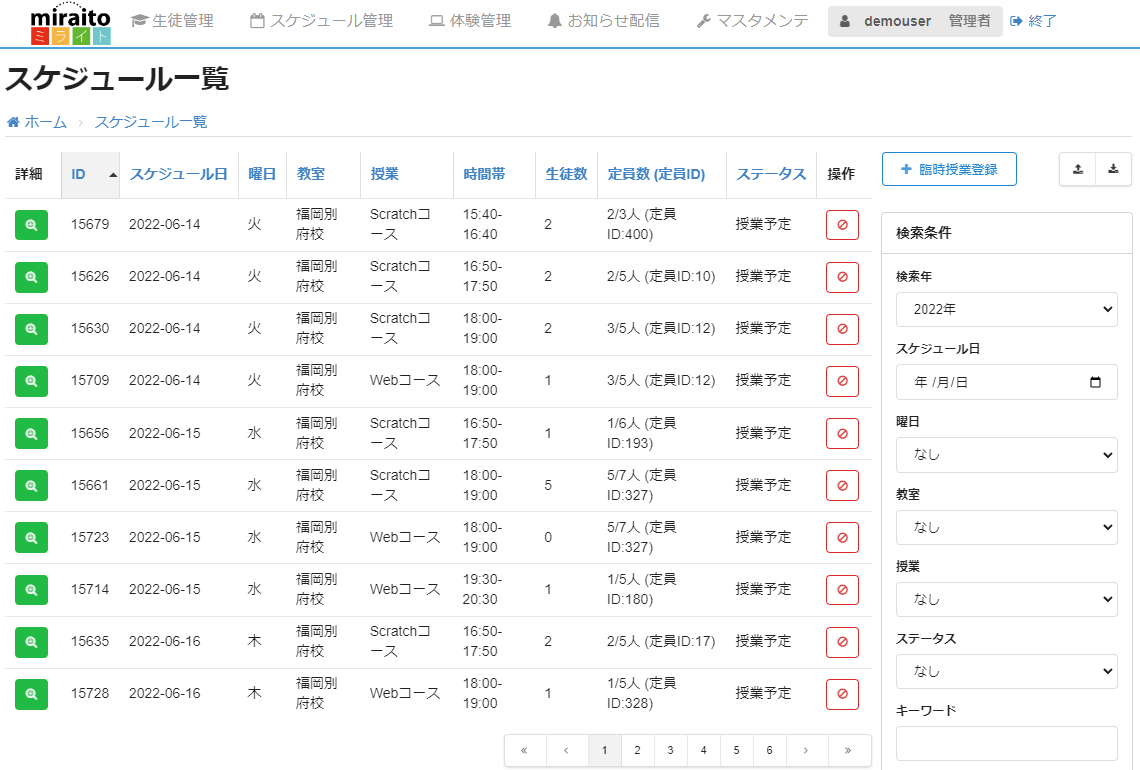Image resolution: width=1140 pixels, height=770 pixels.
Task: Expand the 曜日 filter dropdown
Action: point(1006,454)
